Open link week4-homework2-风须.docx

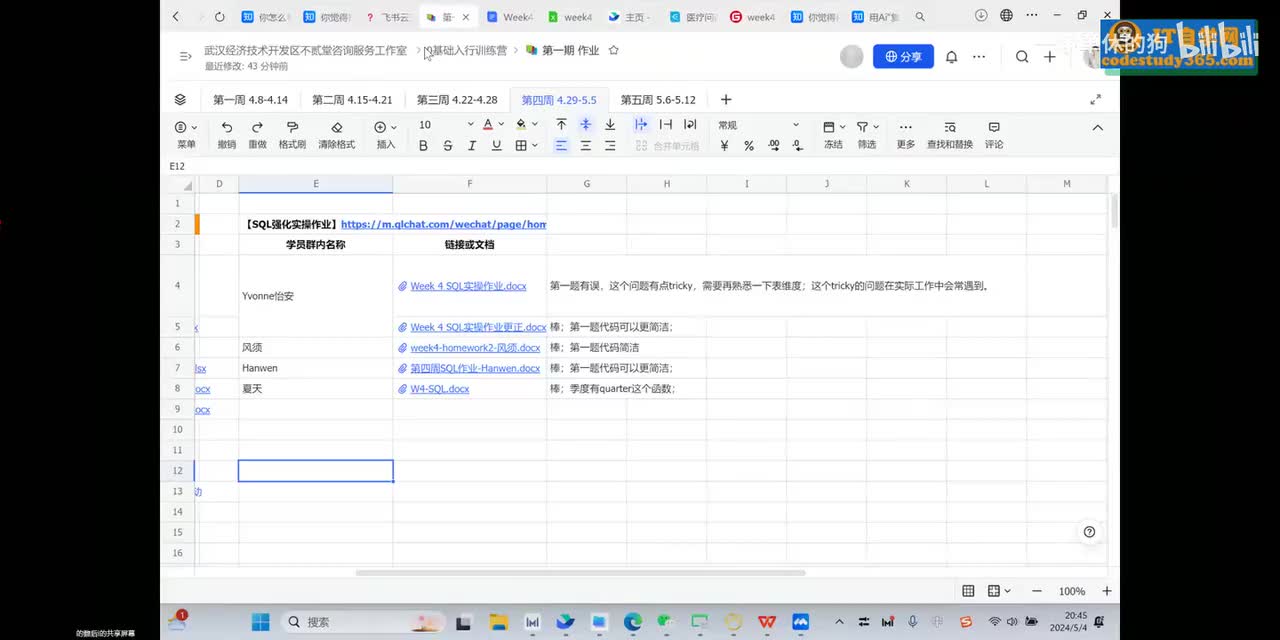pos(475,348)
